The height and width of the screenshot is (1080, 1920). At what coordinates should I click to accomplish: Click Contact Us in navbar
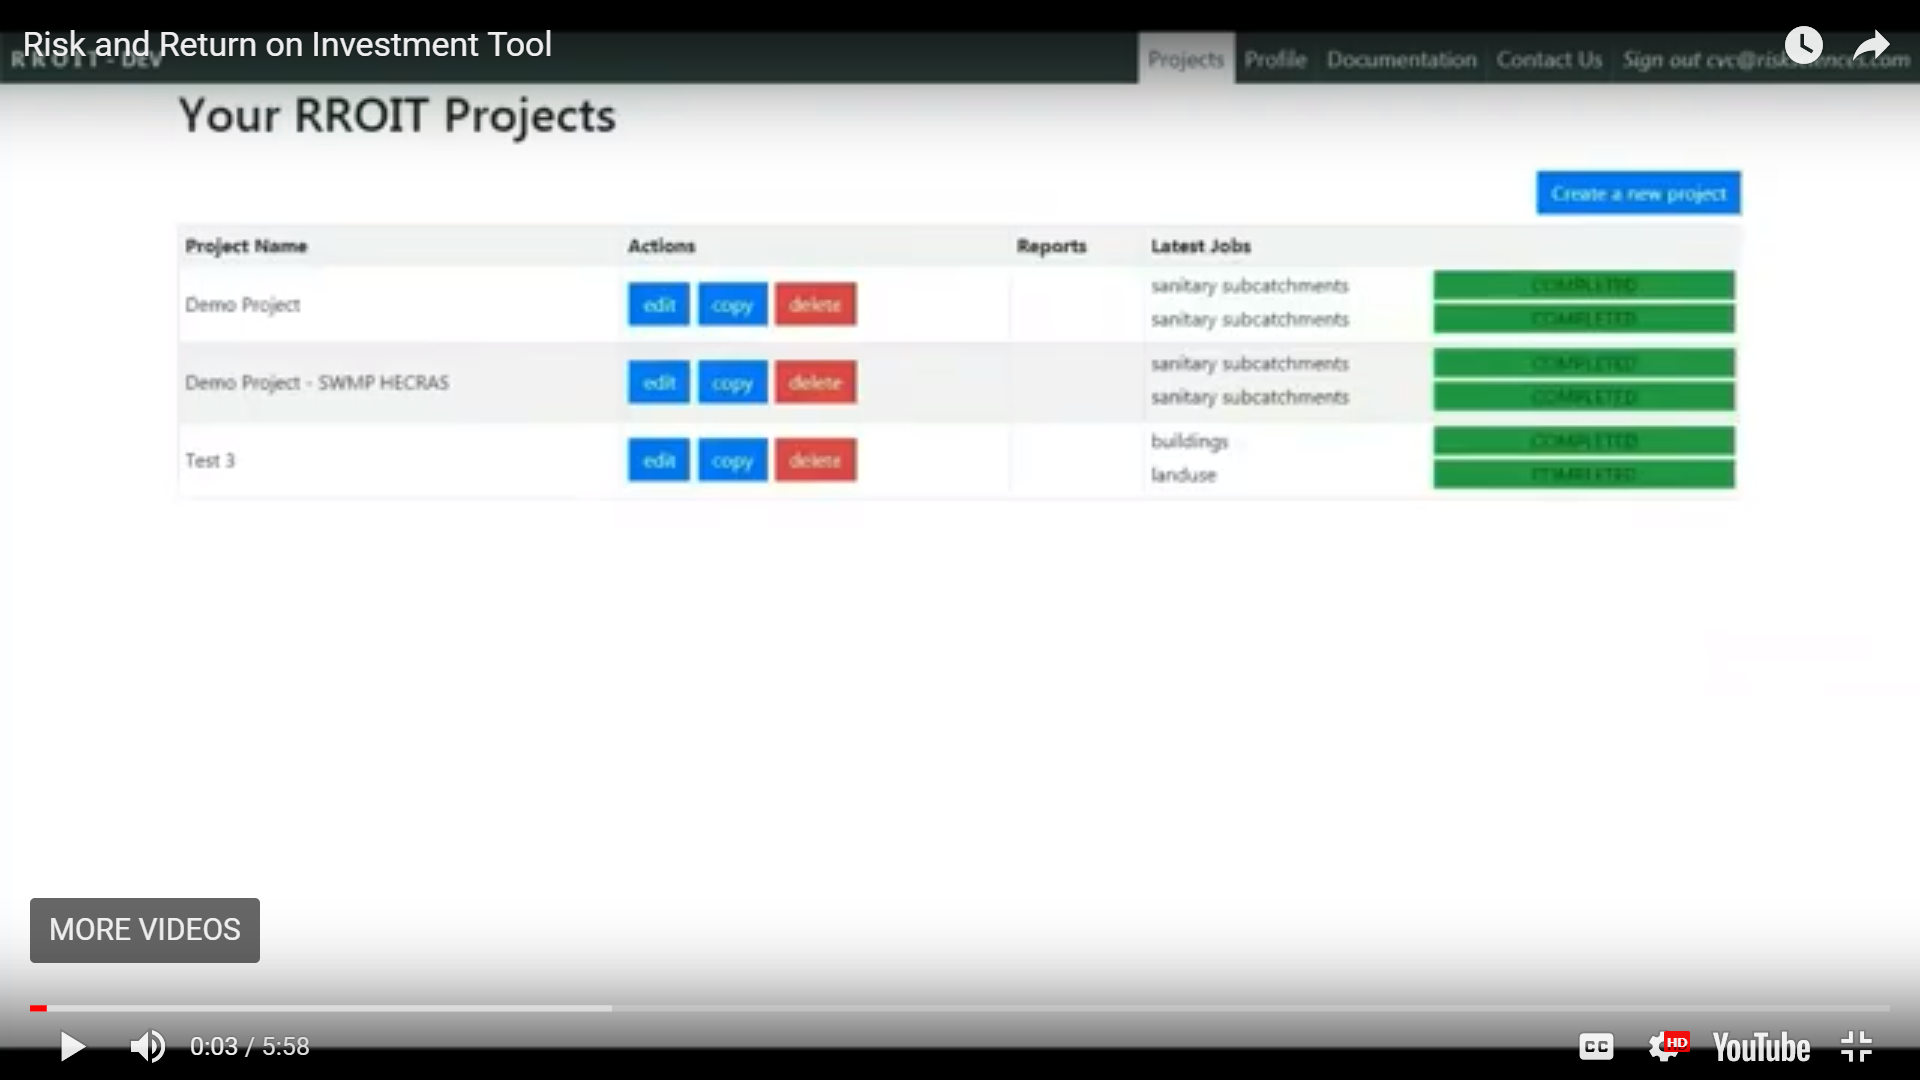click(1549, 60)
